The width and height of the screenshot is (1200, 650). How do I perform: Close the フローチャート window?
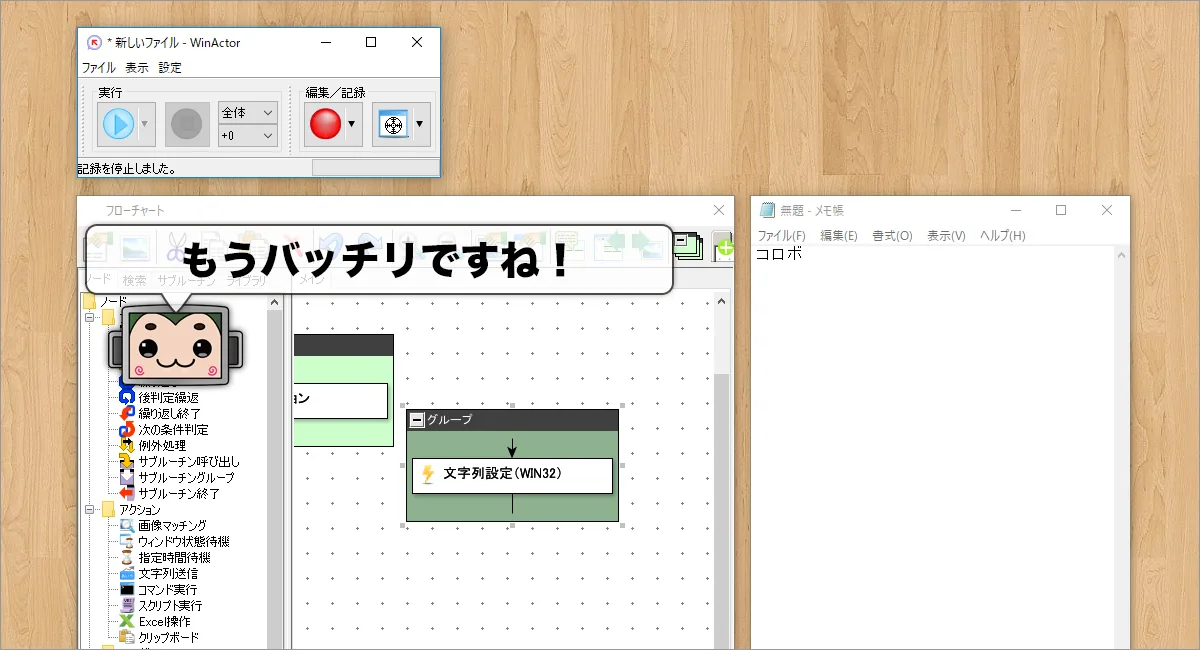click(x=718, y=210)
